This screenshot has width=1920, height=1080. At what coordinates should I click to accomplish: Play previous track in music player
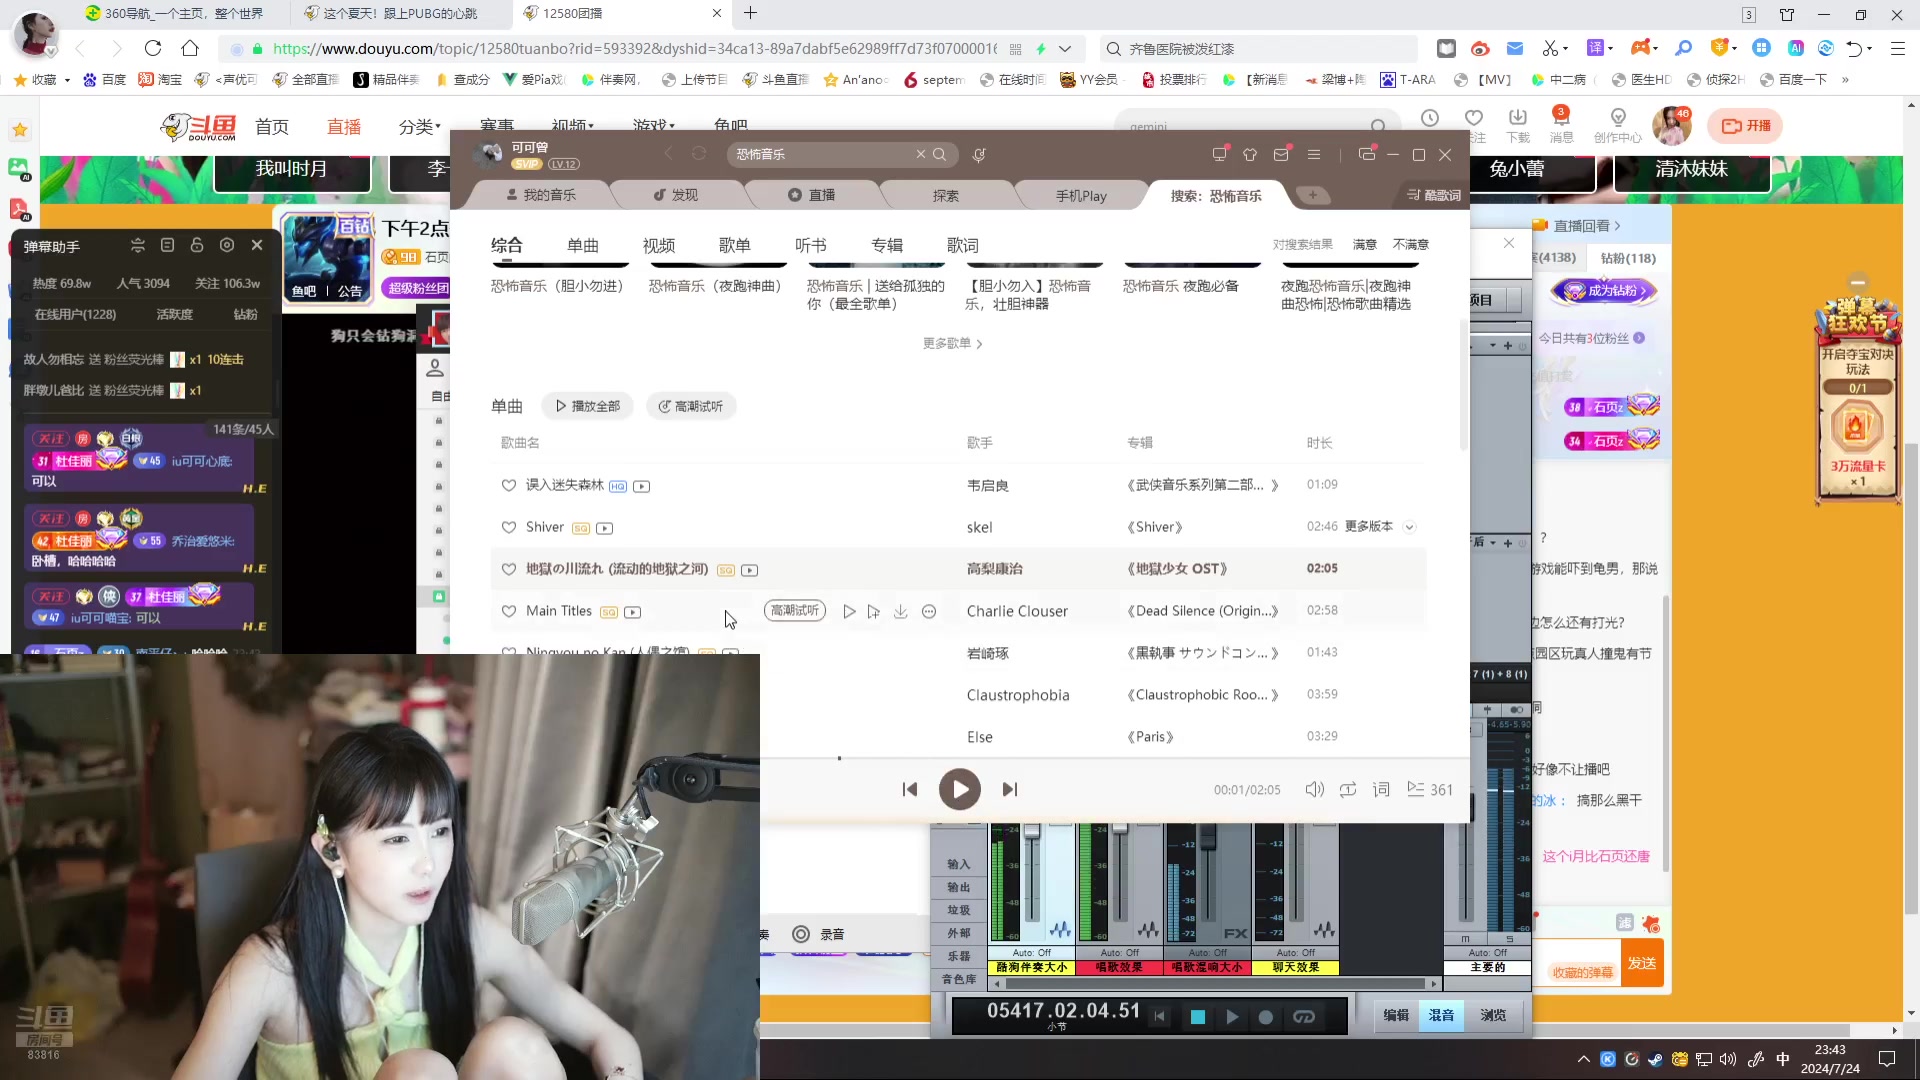910,790
